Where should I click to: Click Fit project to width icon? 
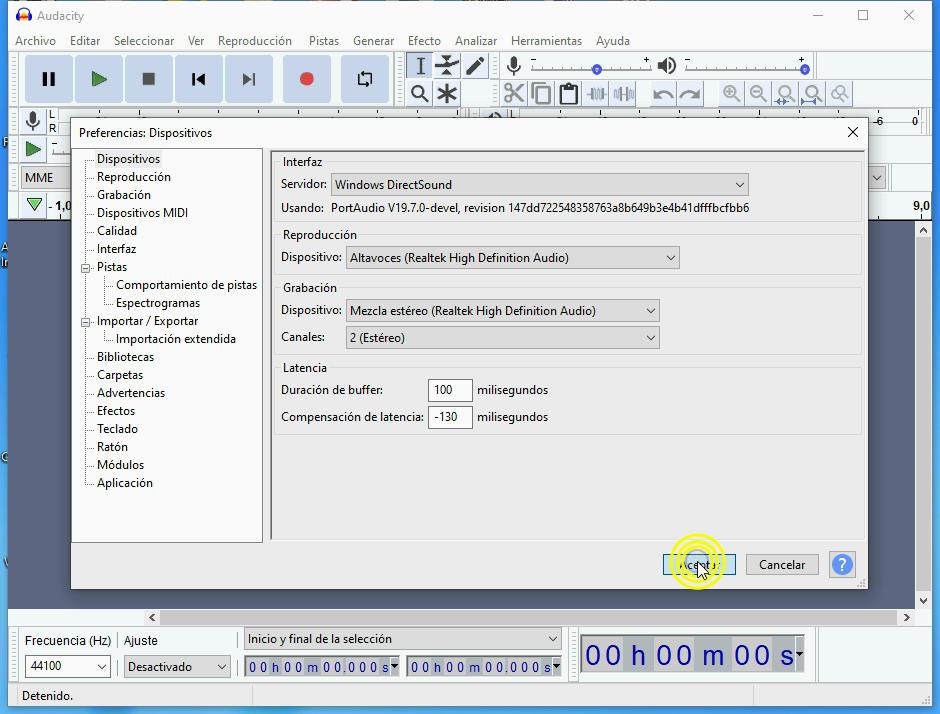coord(812,94)
